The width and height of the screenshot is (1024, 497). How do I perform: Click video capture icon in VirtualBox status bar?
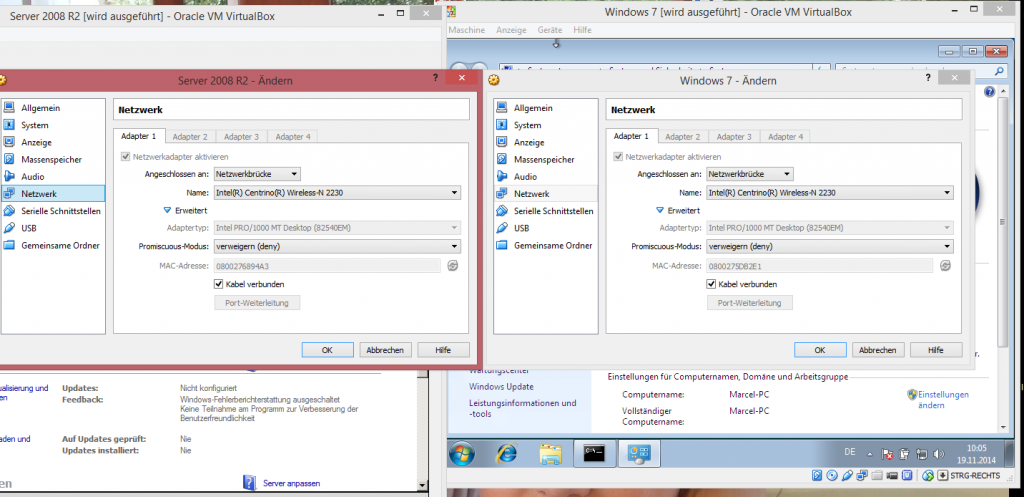tap(892, 475)
